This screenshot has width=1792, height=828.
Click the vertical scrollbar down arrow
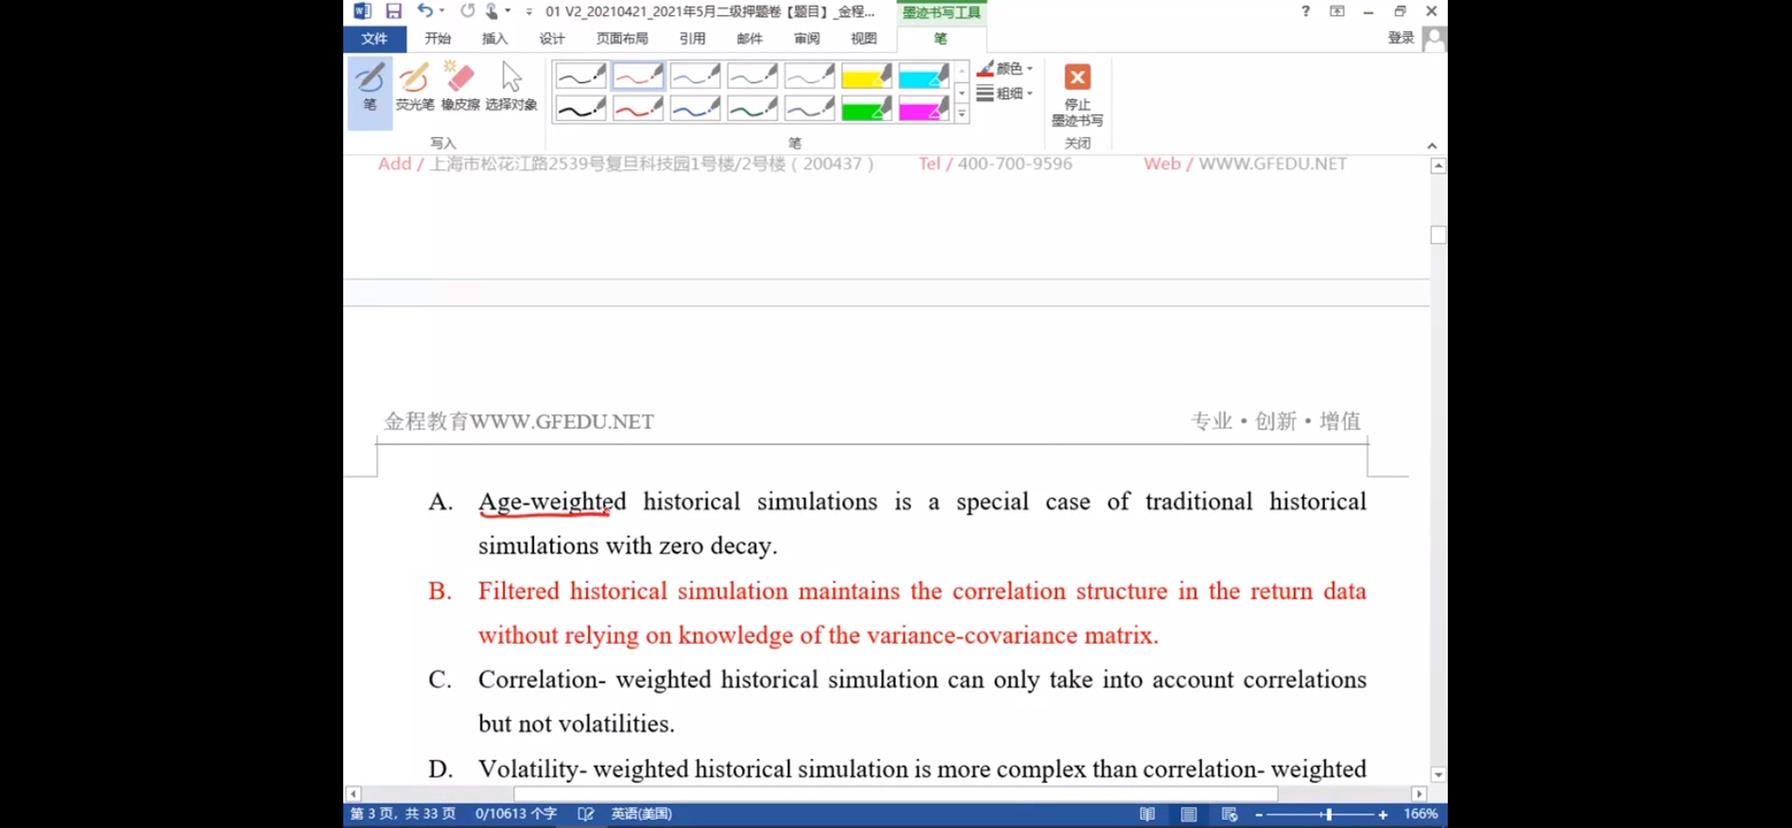pyautogui.click(x=1438, y=774)
